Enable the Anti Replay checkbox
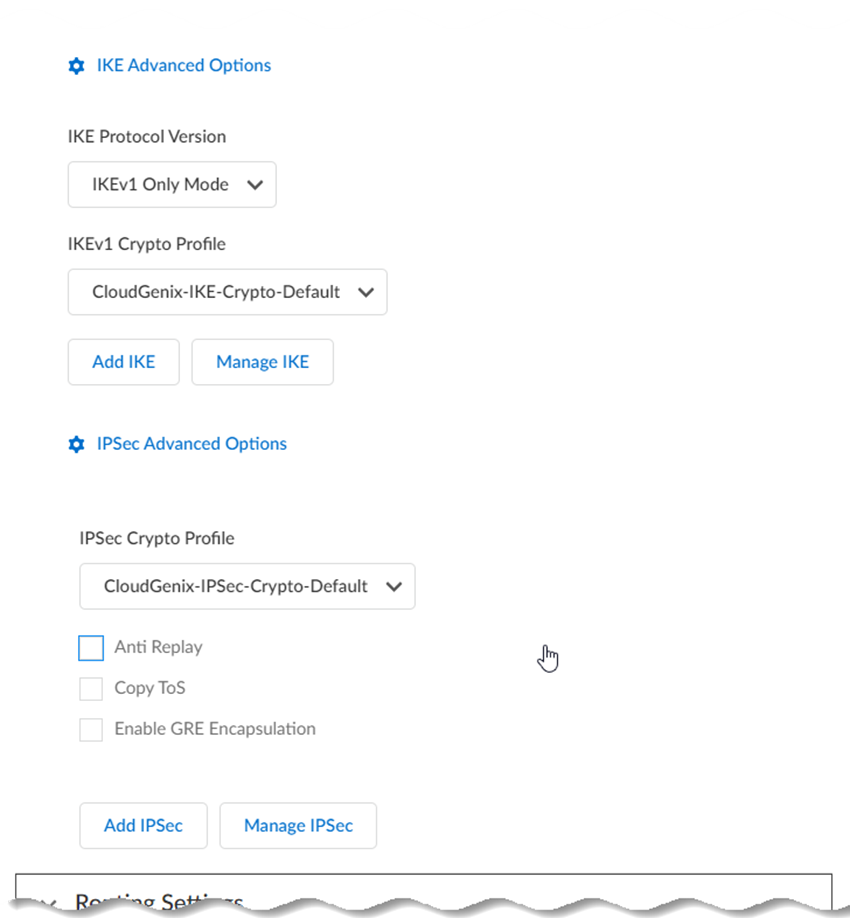This screenshot has width=850, height=918. click(91, 648)
